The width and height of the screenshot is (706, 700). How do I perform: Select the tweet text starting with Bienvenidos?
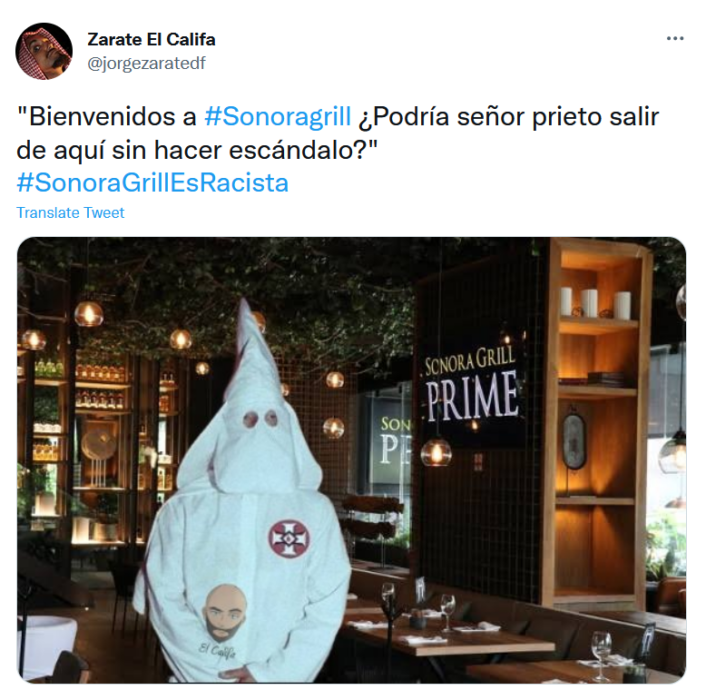[338, 133]
